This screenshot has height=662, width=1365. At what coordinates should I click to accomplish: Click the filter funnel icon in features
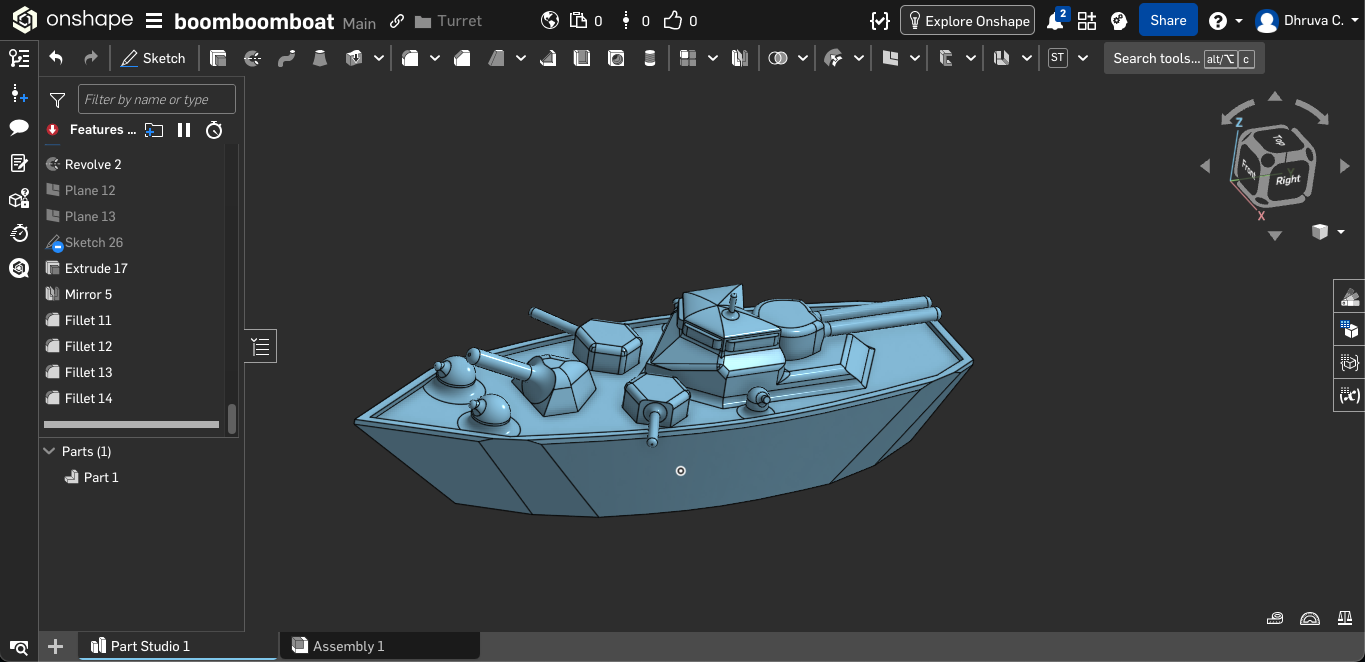click(x=58, y=100)
